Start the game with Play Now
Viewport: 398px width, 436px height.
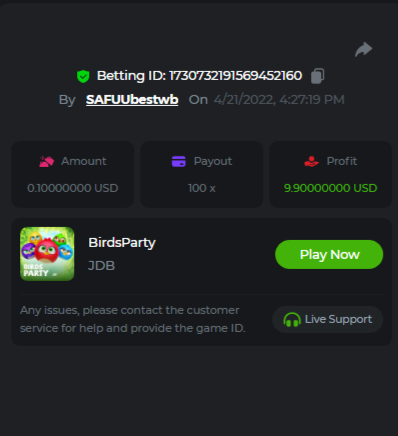click(x=329, y=254)
